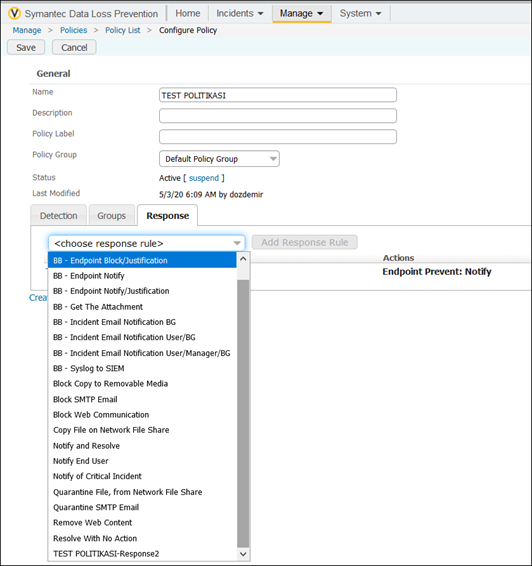Screen dimensions: 532x566
Task: Select Notify End User option
Action: coord(142,461)
